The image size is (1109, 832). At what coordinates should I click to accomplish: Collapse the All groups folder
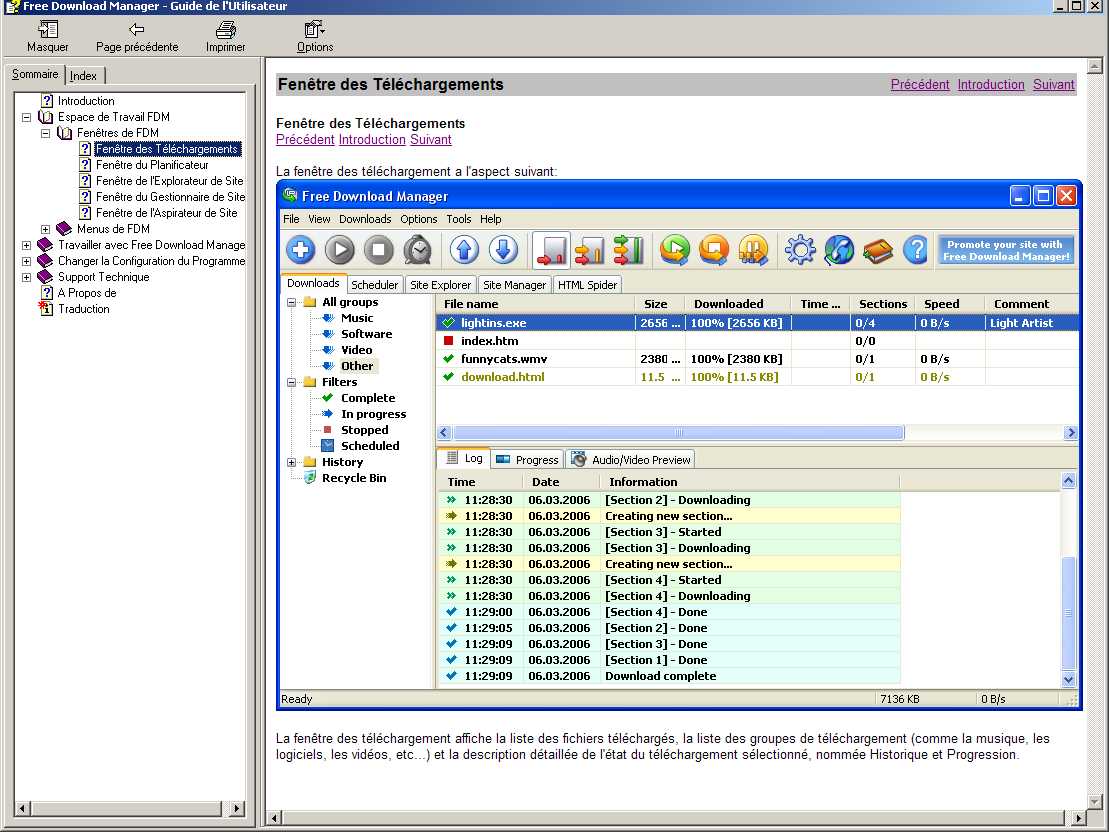[291, 302]
